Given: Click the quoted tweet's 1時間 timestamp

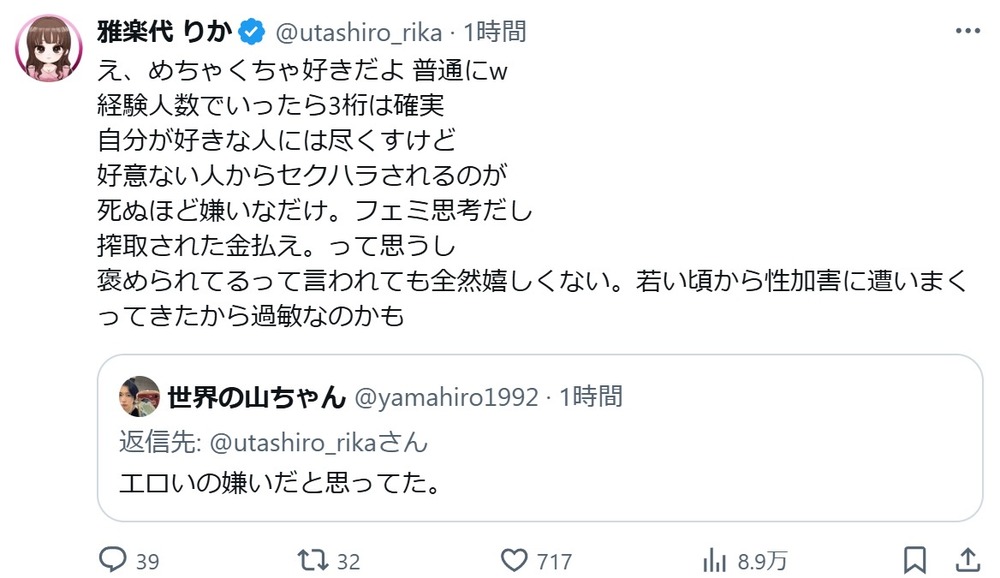Looking at the screenshot, I should pos(591,397).
